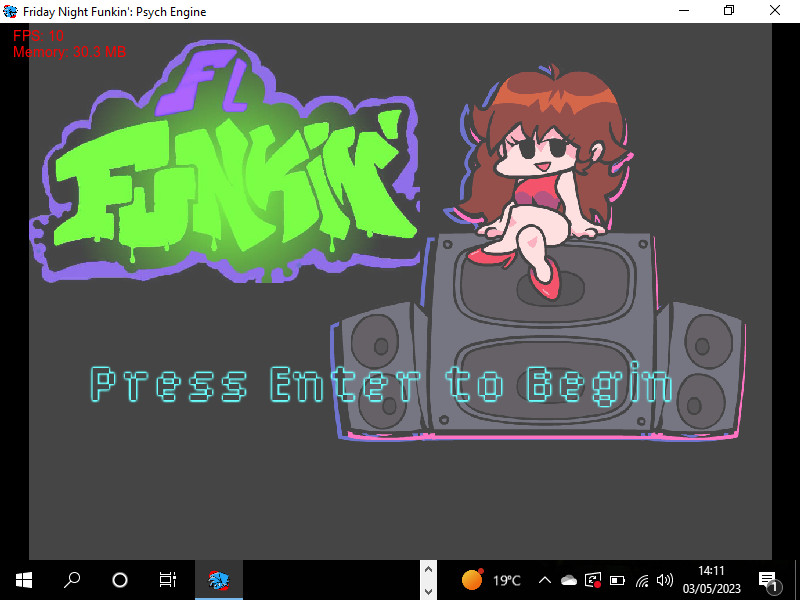Image resolution: width=800 pixels, height=600 pixels.
Task: Open Task View on taskbar
Action: [168, 580]
